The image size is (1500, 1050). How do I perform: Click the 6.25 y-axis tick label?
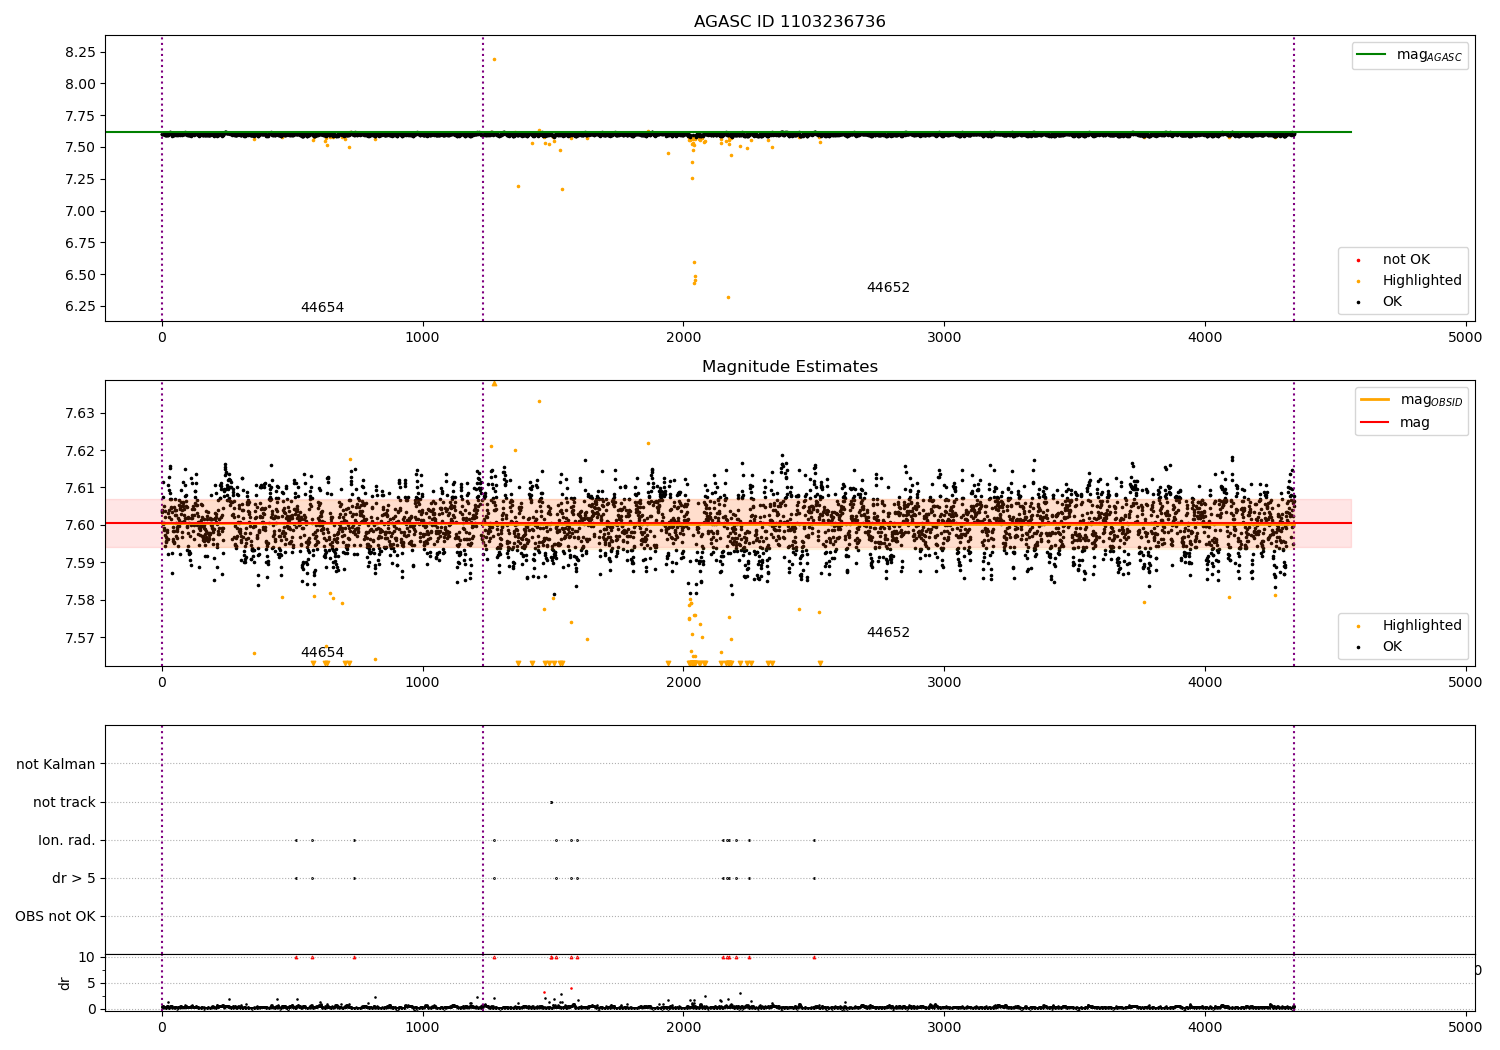[x=80, y=306]
